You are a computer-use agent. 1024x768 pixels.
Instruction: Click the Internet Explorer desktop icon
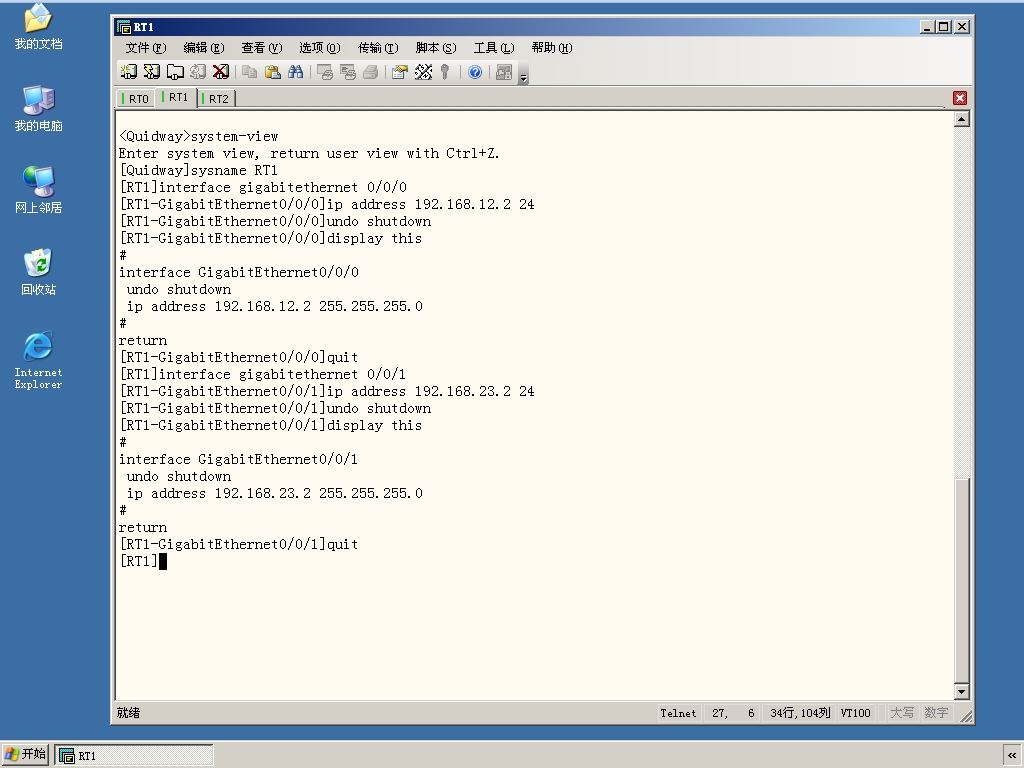(x=39, y=360)
